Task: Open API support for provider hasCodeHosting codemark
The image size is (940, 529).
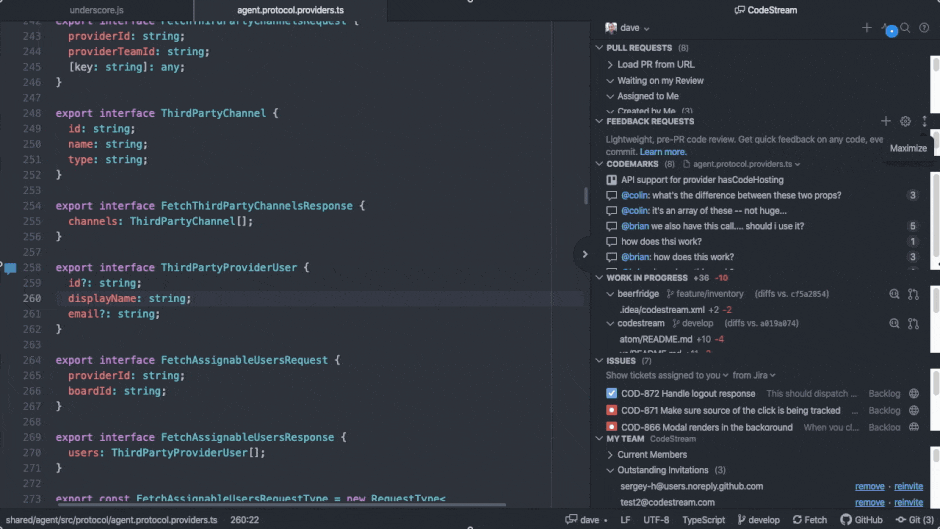Action: coord(702,180)
